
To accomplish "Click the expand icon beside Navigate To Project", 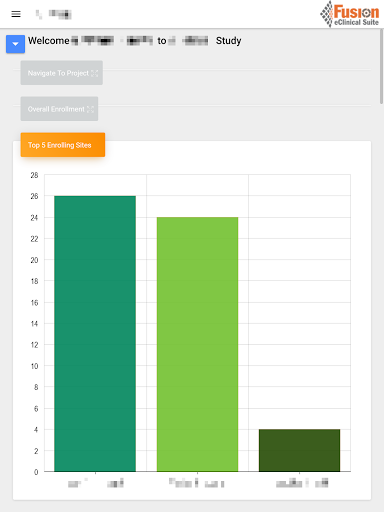I will [95, 73].
